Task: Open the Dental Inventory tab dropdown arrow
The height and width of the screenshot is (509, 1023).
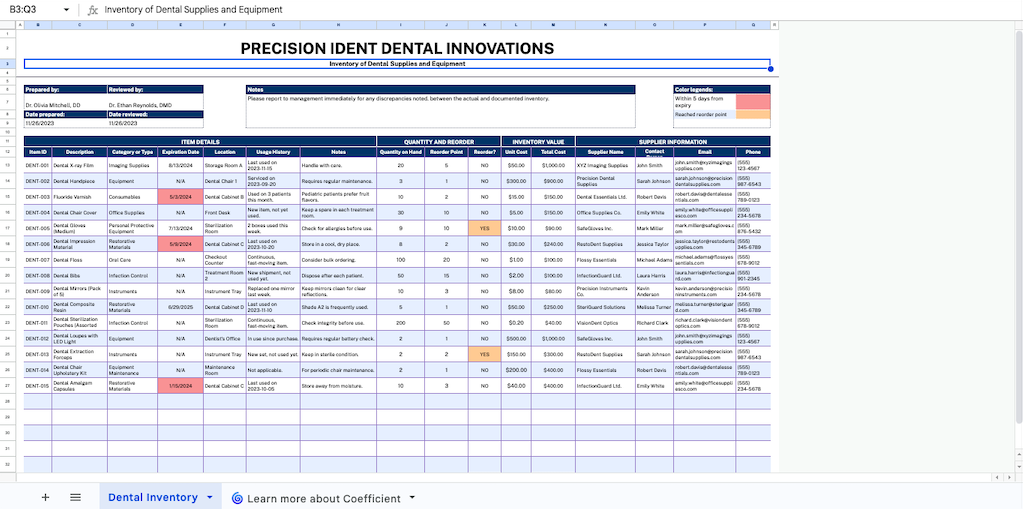Action: 209,497
